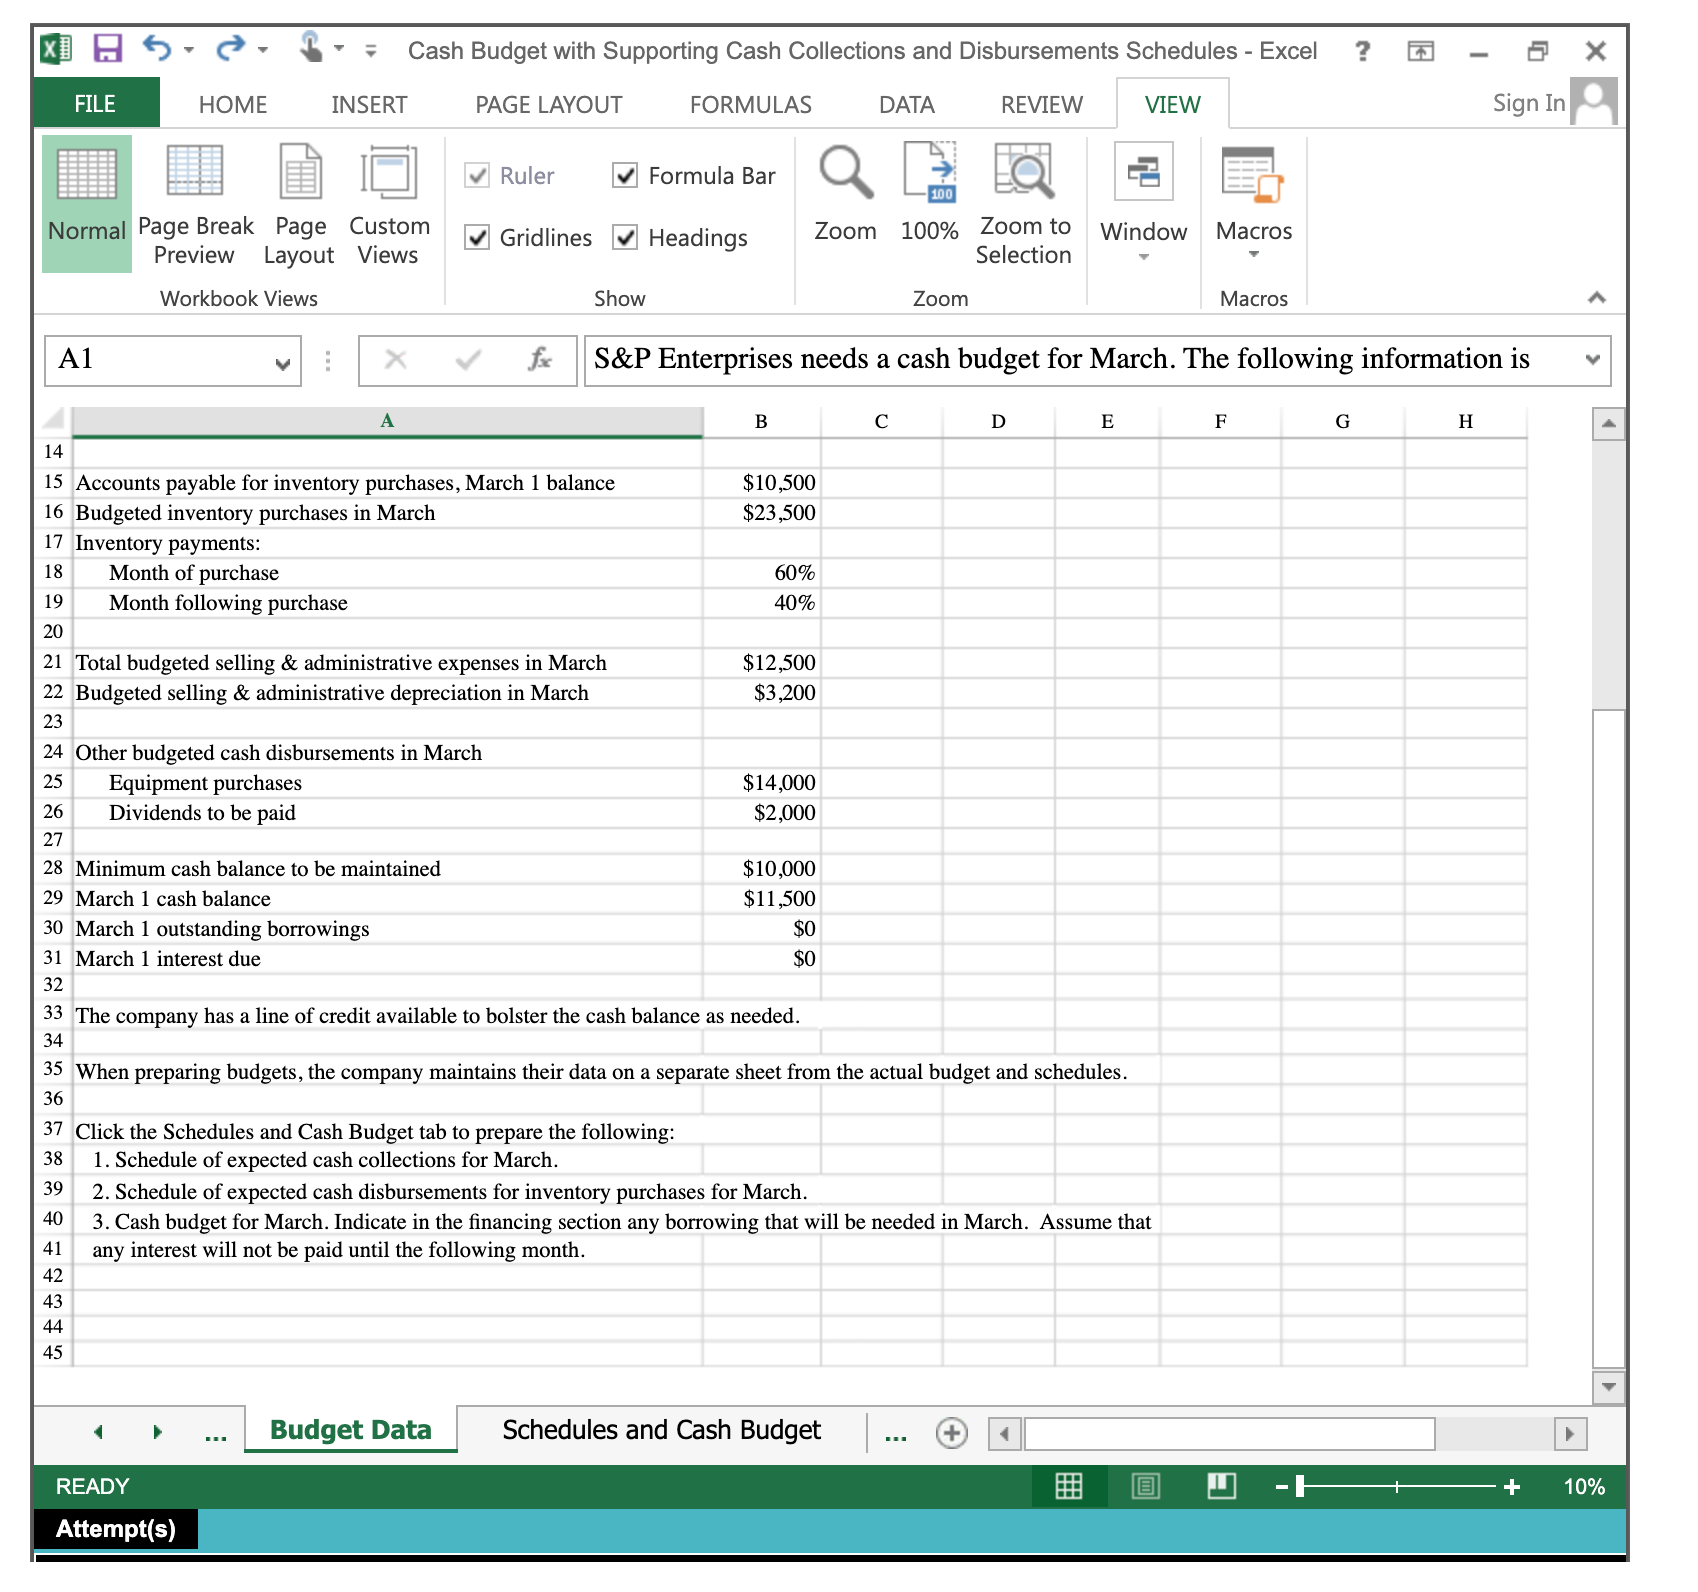The image size is (1698, 1592).
Task: Uncheck the Gridlines checkbox
Action: 475,238
